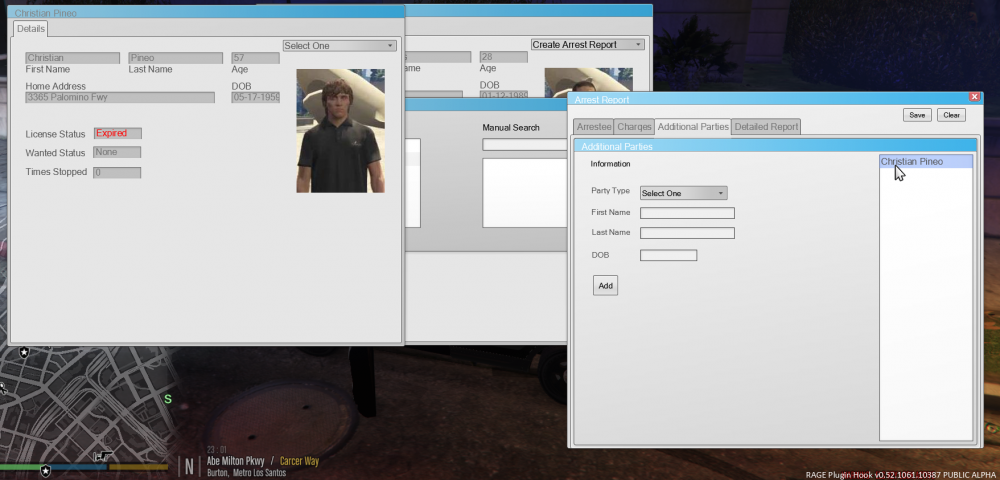The height and width of the screenshot is (480, 1000).
Task: Click the DOB field in Additional Parties
Action: (x=668, y=255)
